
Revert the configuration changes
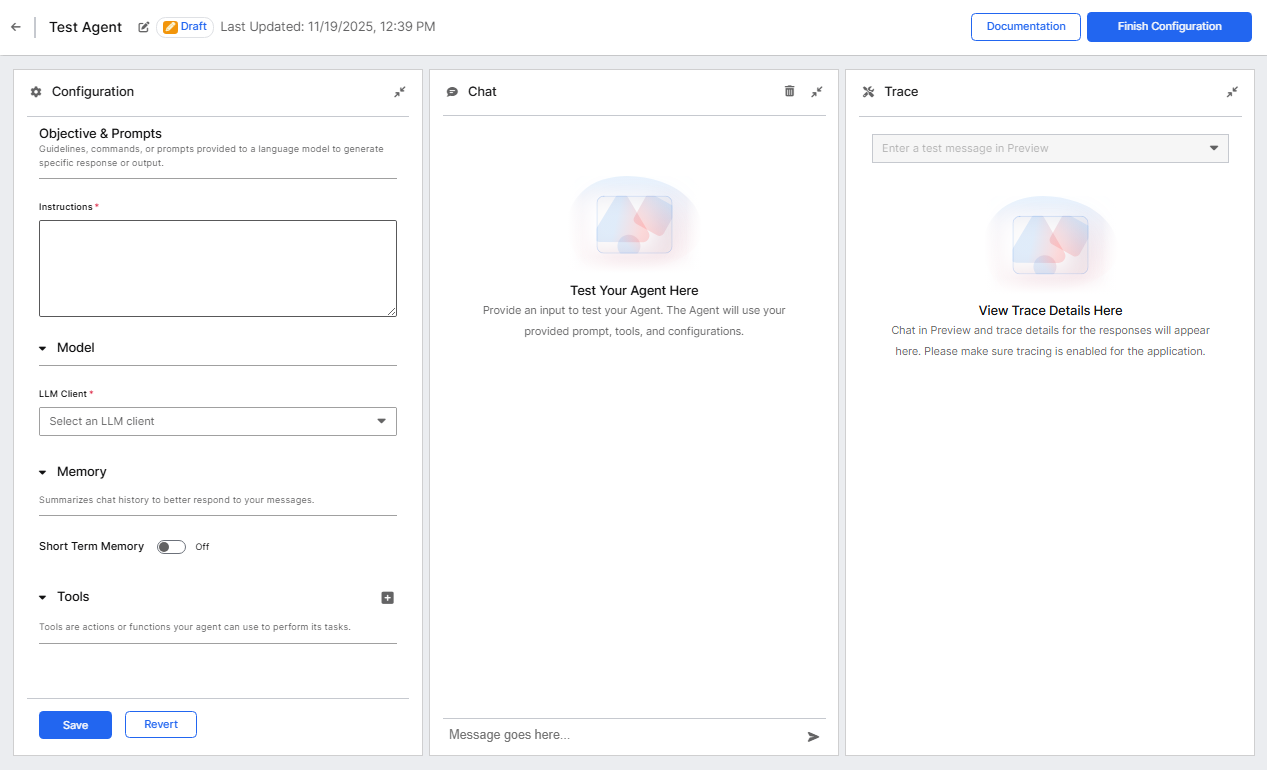[x=161, y=724]
